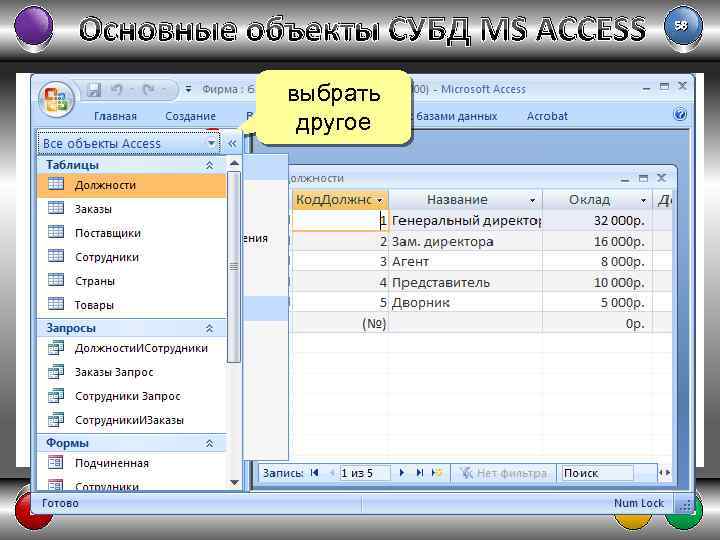
Task: Save using the quick access toolbar icon
Action: coord(94,90)
